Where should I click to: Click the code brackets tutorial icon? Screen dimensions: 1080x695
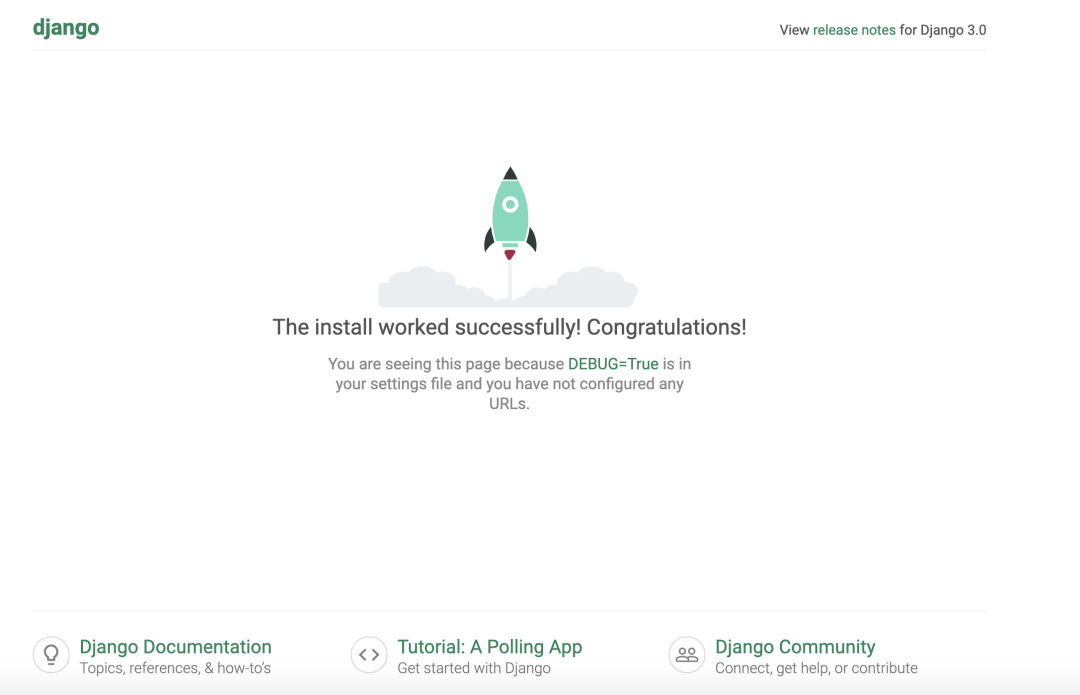[369, 655]
